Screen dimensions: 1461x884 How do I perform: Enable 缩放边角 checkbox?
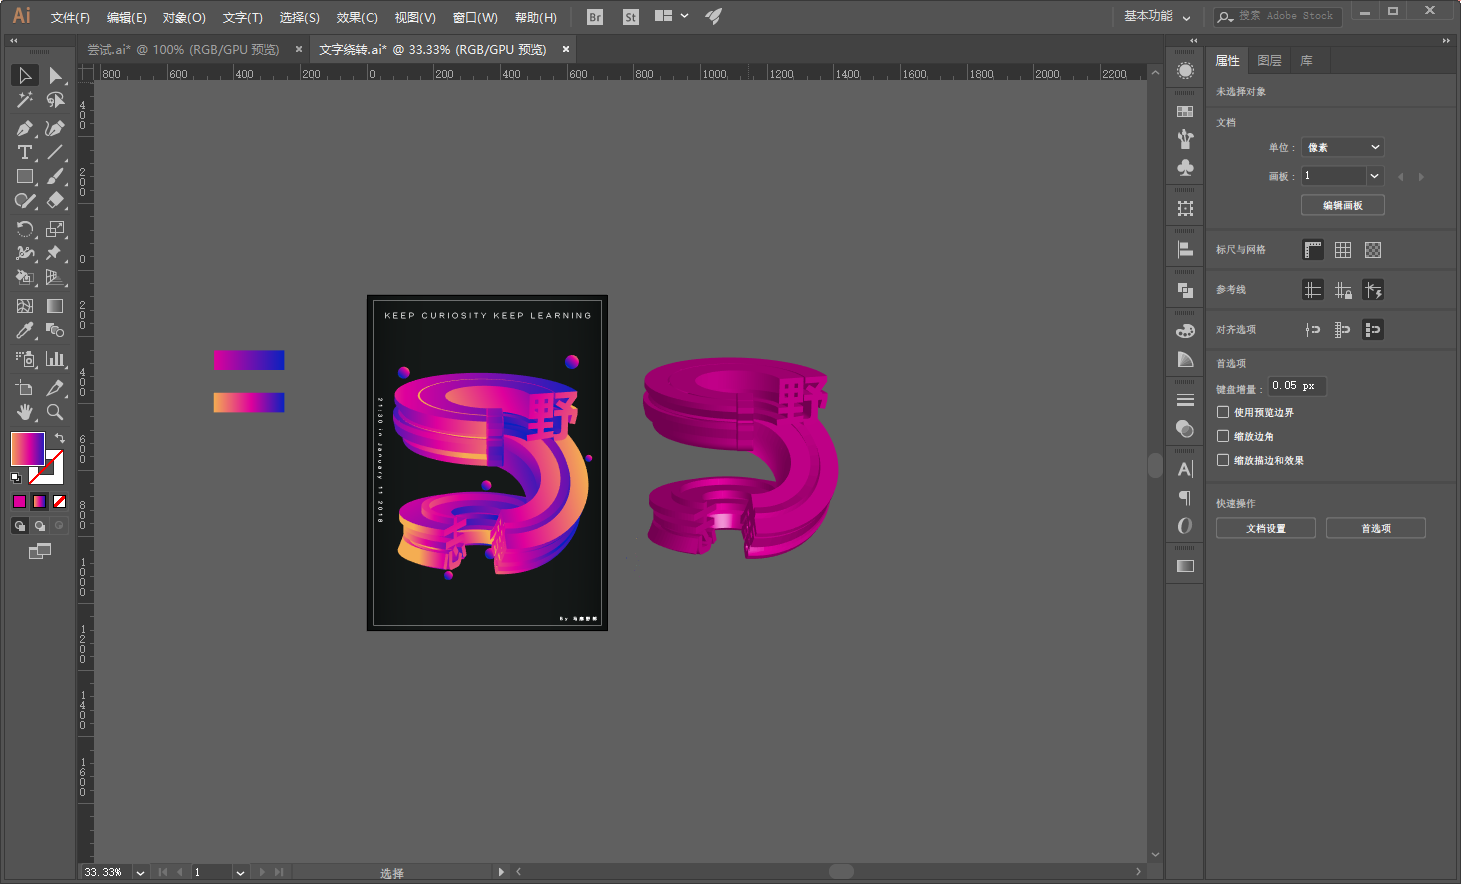coord(1223,436)
